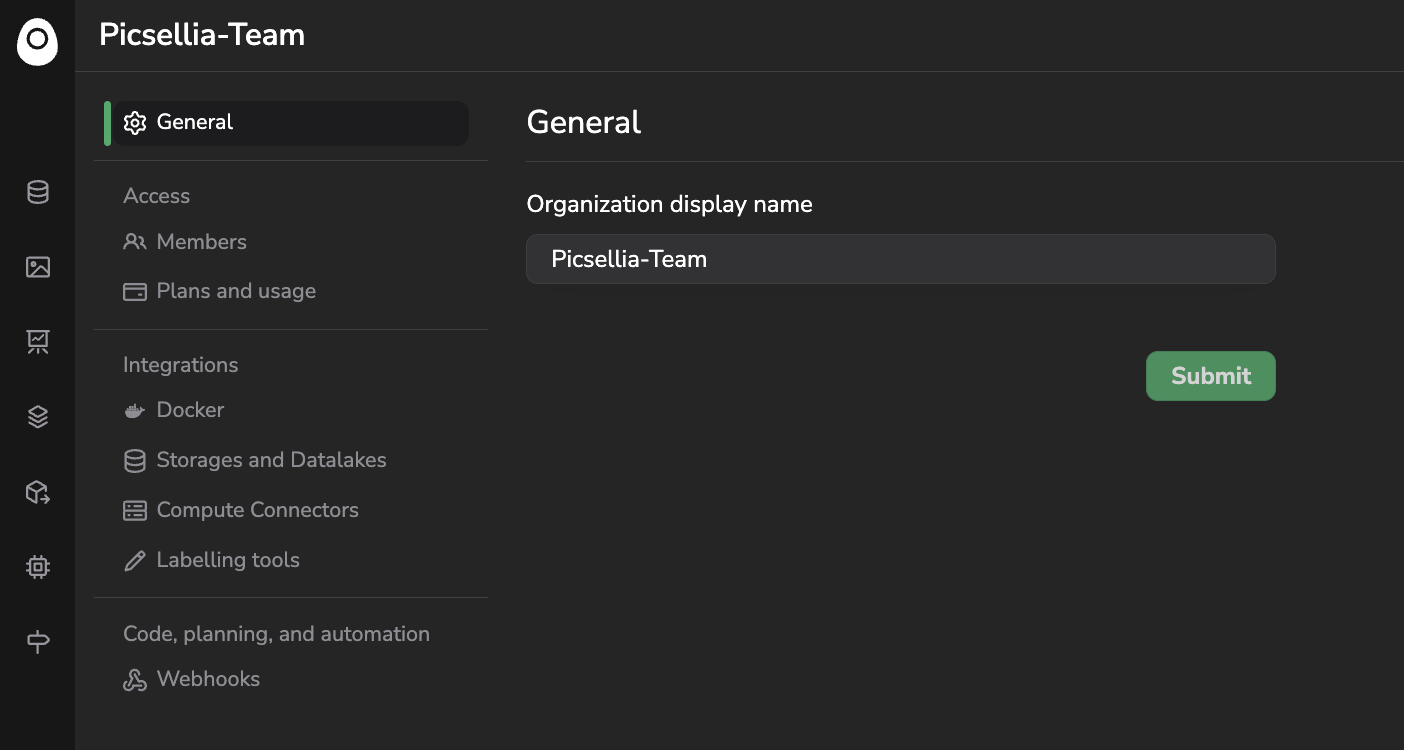Open the Webhooks settings page
The width and height of the screenshot is (1404, 750).
click(x=208, y=679)
